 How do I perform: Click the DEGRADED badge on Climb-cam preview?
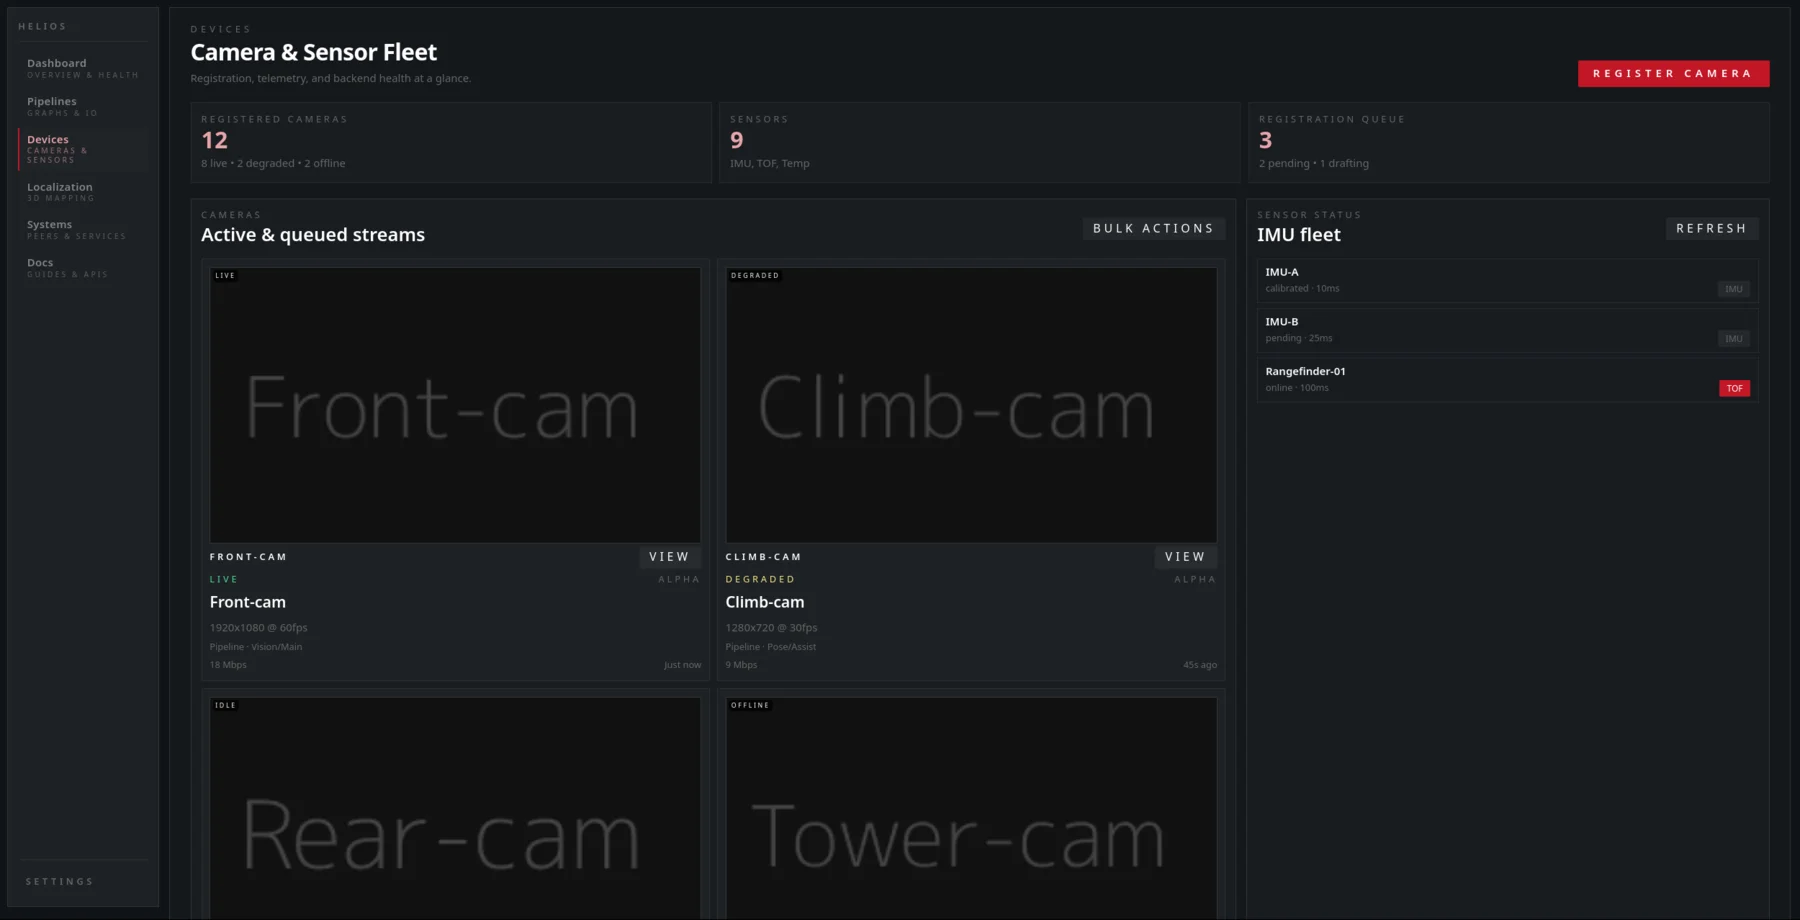point(755,276)
